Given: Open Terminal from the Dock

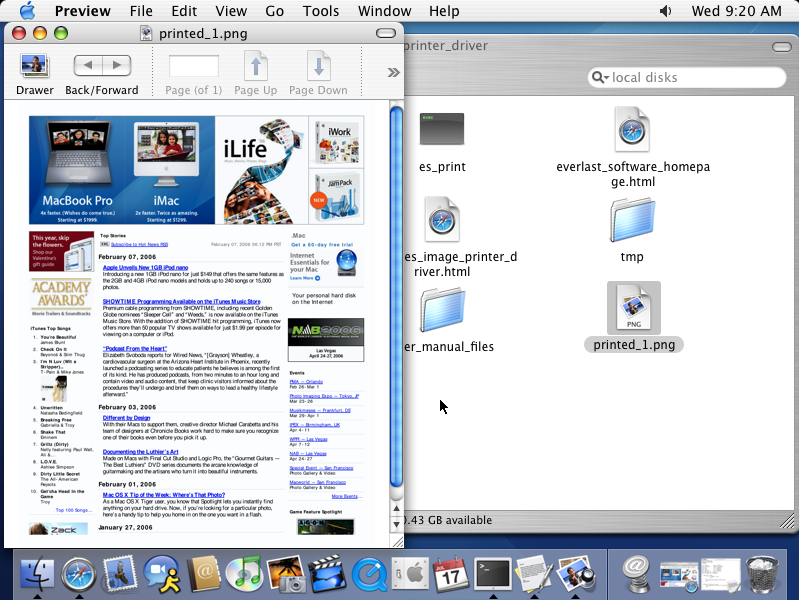Looking at the screenshot, I should click(x=493, y=573).
